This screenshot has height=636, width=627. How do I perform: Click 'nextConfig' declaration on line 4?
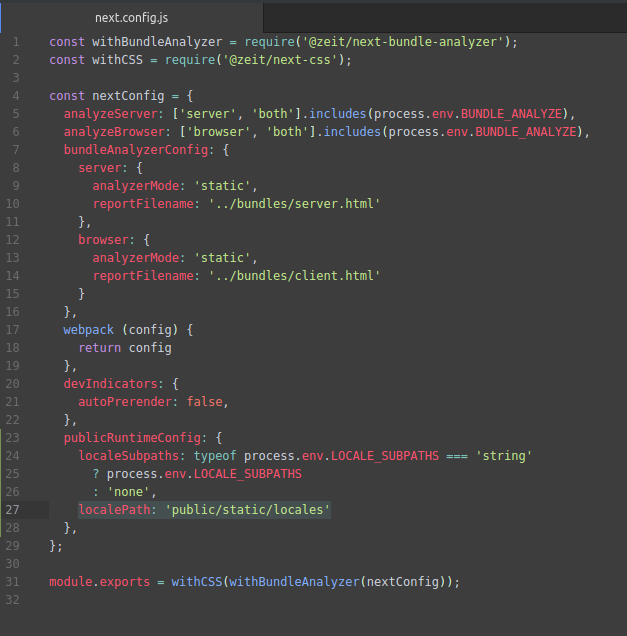[129, 96]
